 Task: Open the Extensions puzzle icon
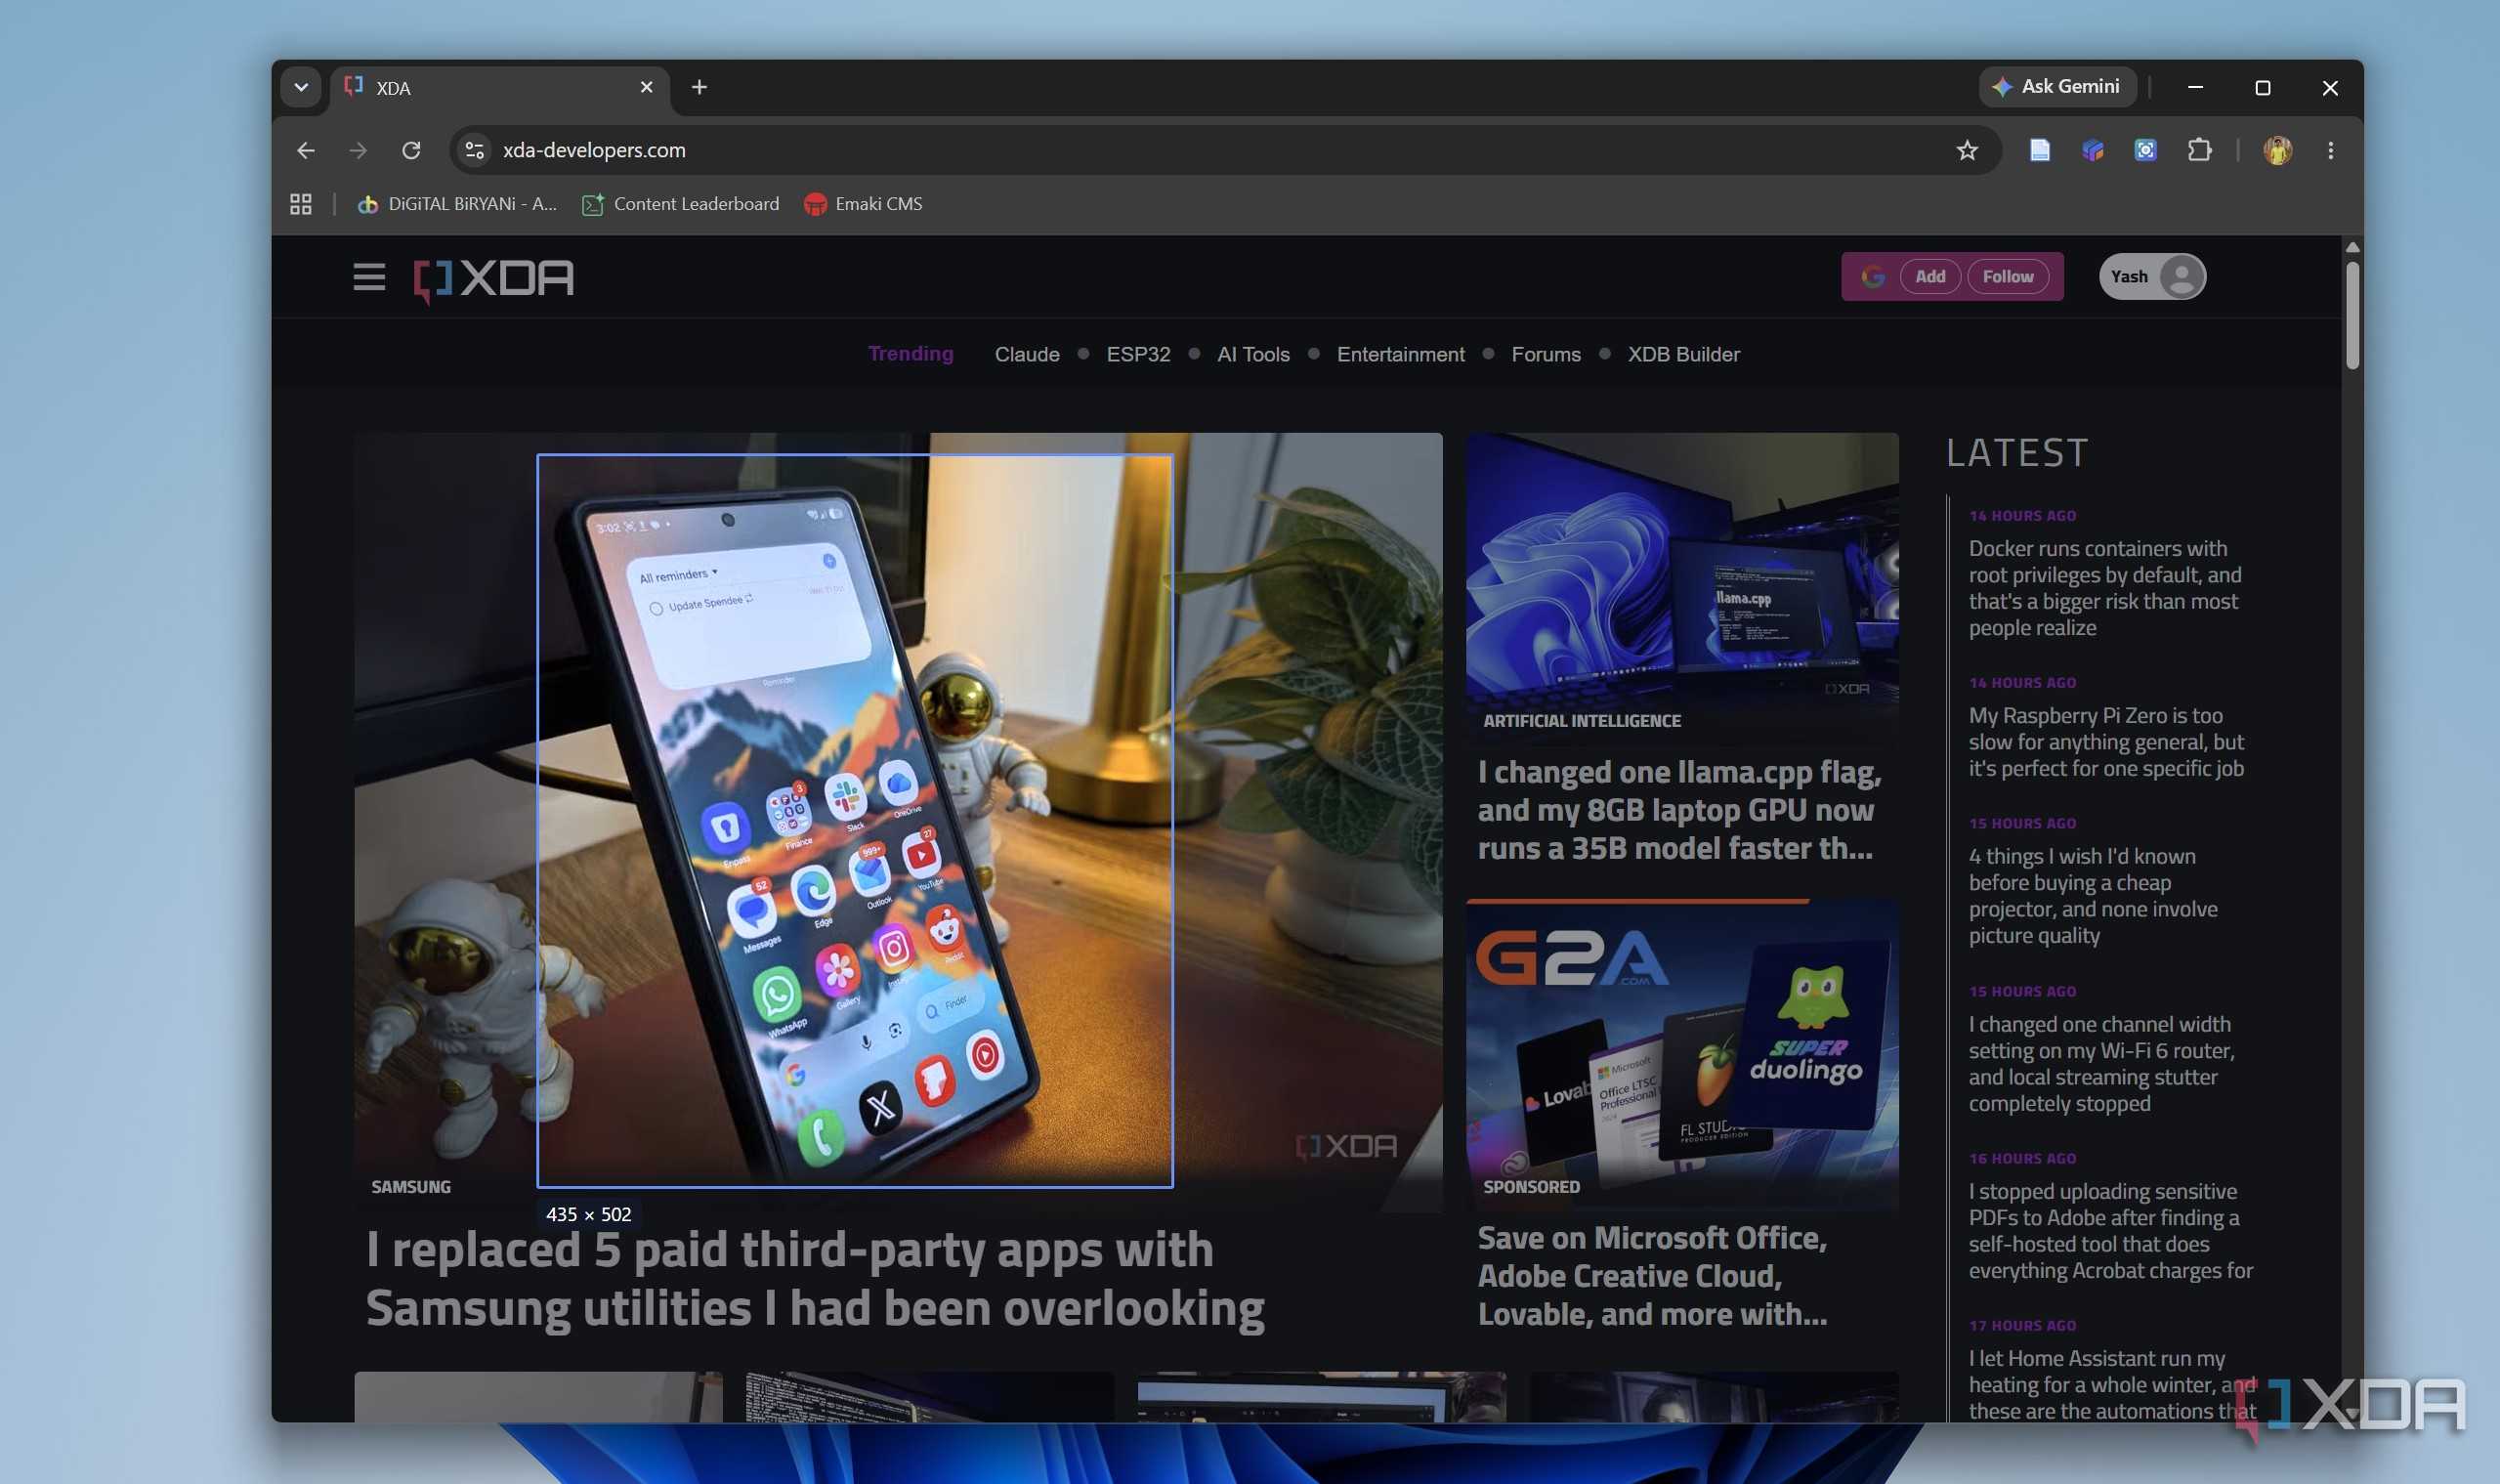tap(2199, 150)
